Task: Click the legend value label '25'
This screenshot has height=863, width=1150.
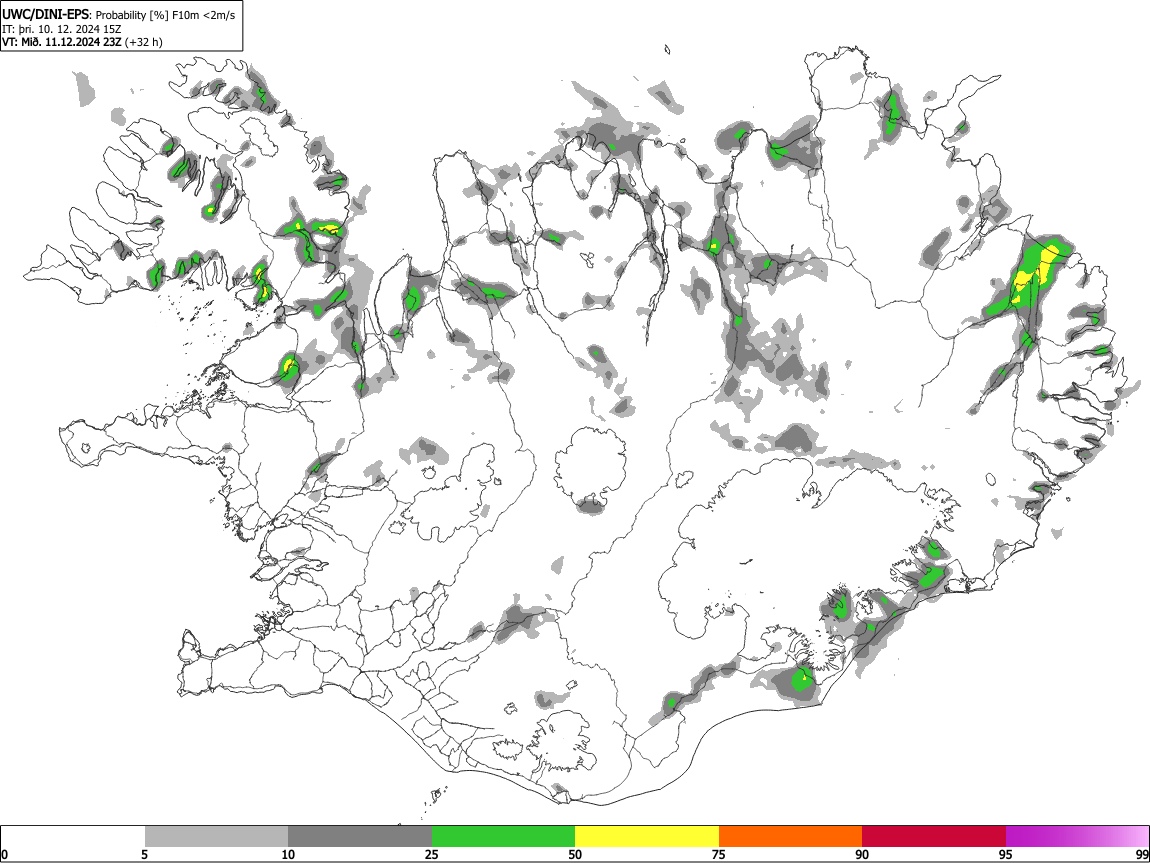Action: [432, 854]
